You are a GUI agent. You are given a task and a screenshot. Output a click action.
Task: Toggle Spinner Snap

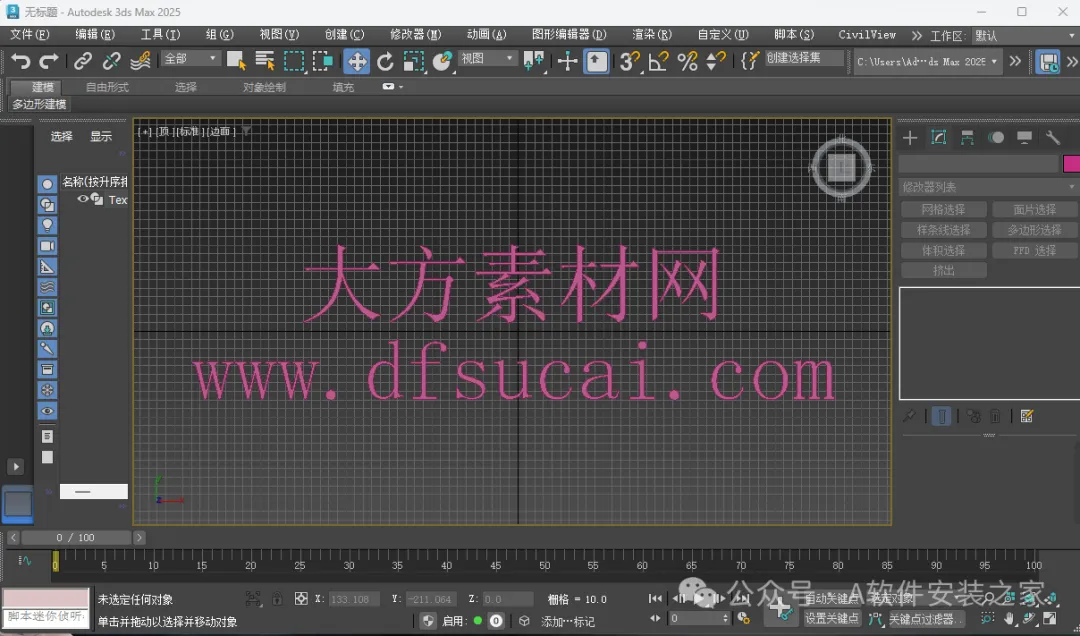point(716,61)
